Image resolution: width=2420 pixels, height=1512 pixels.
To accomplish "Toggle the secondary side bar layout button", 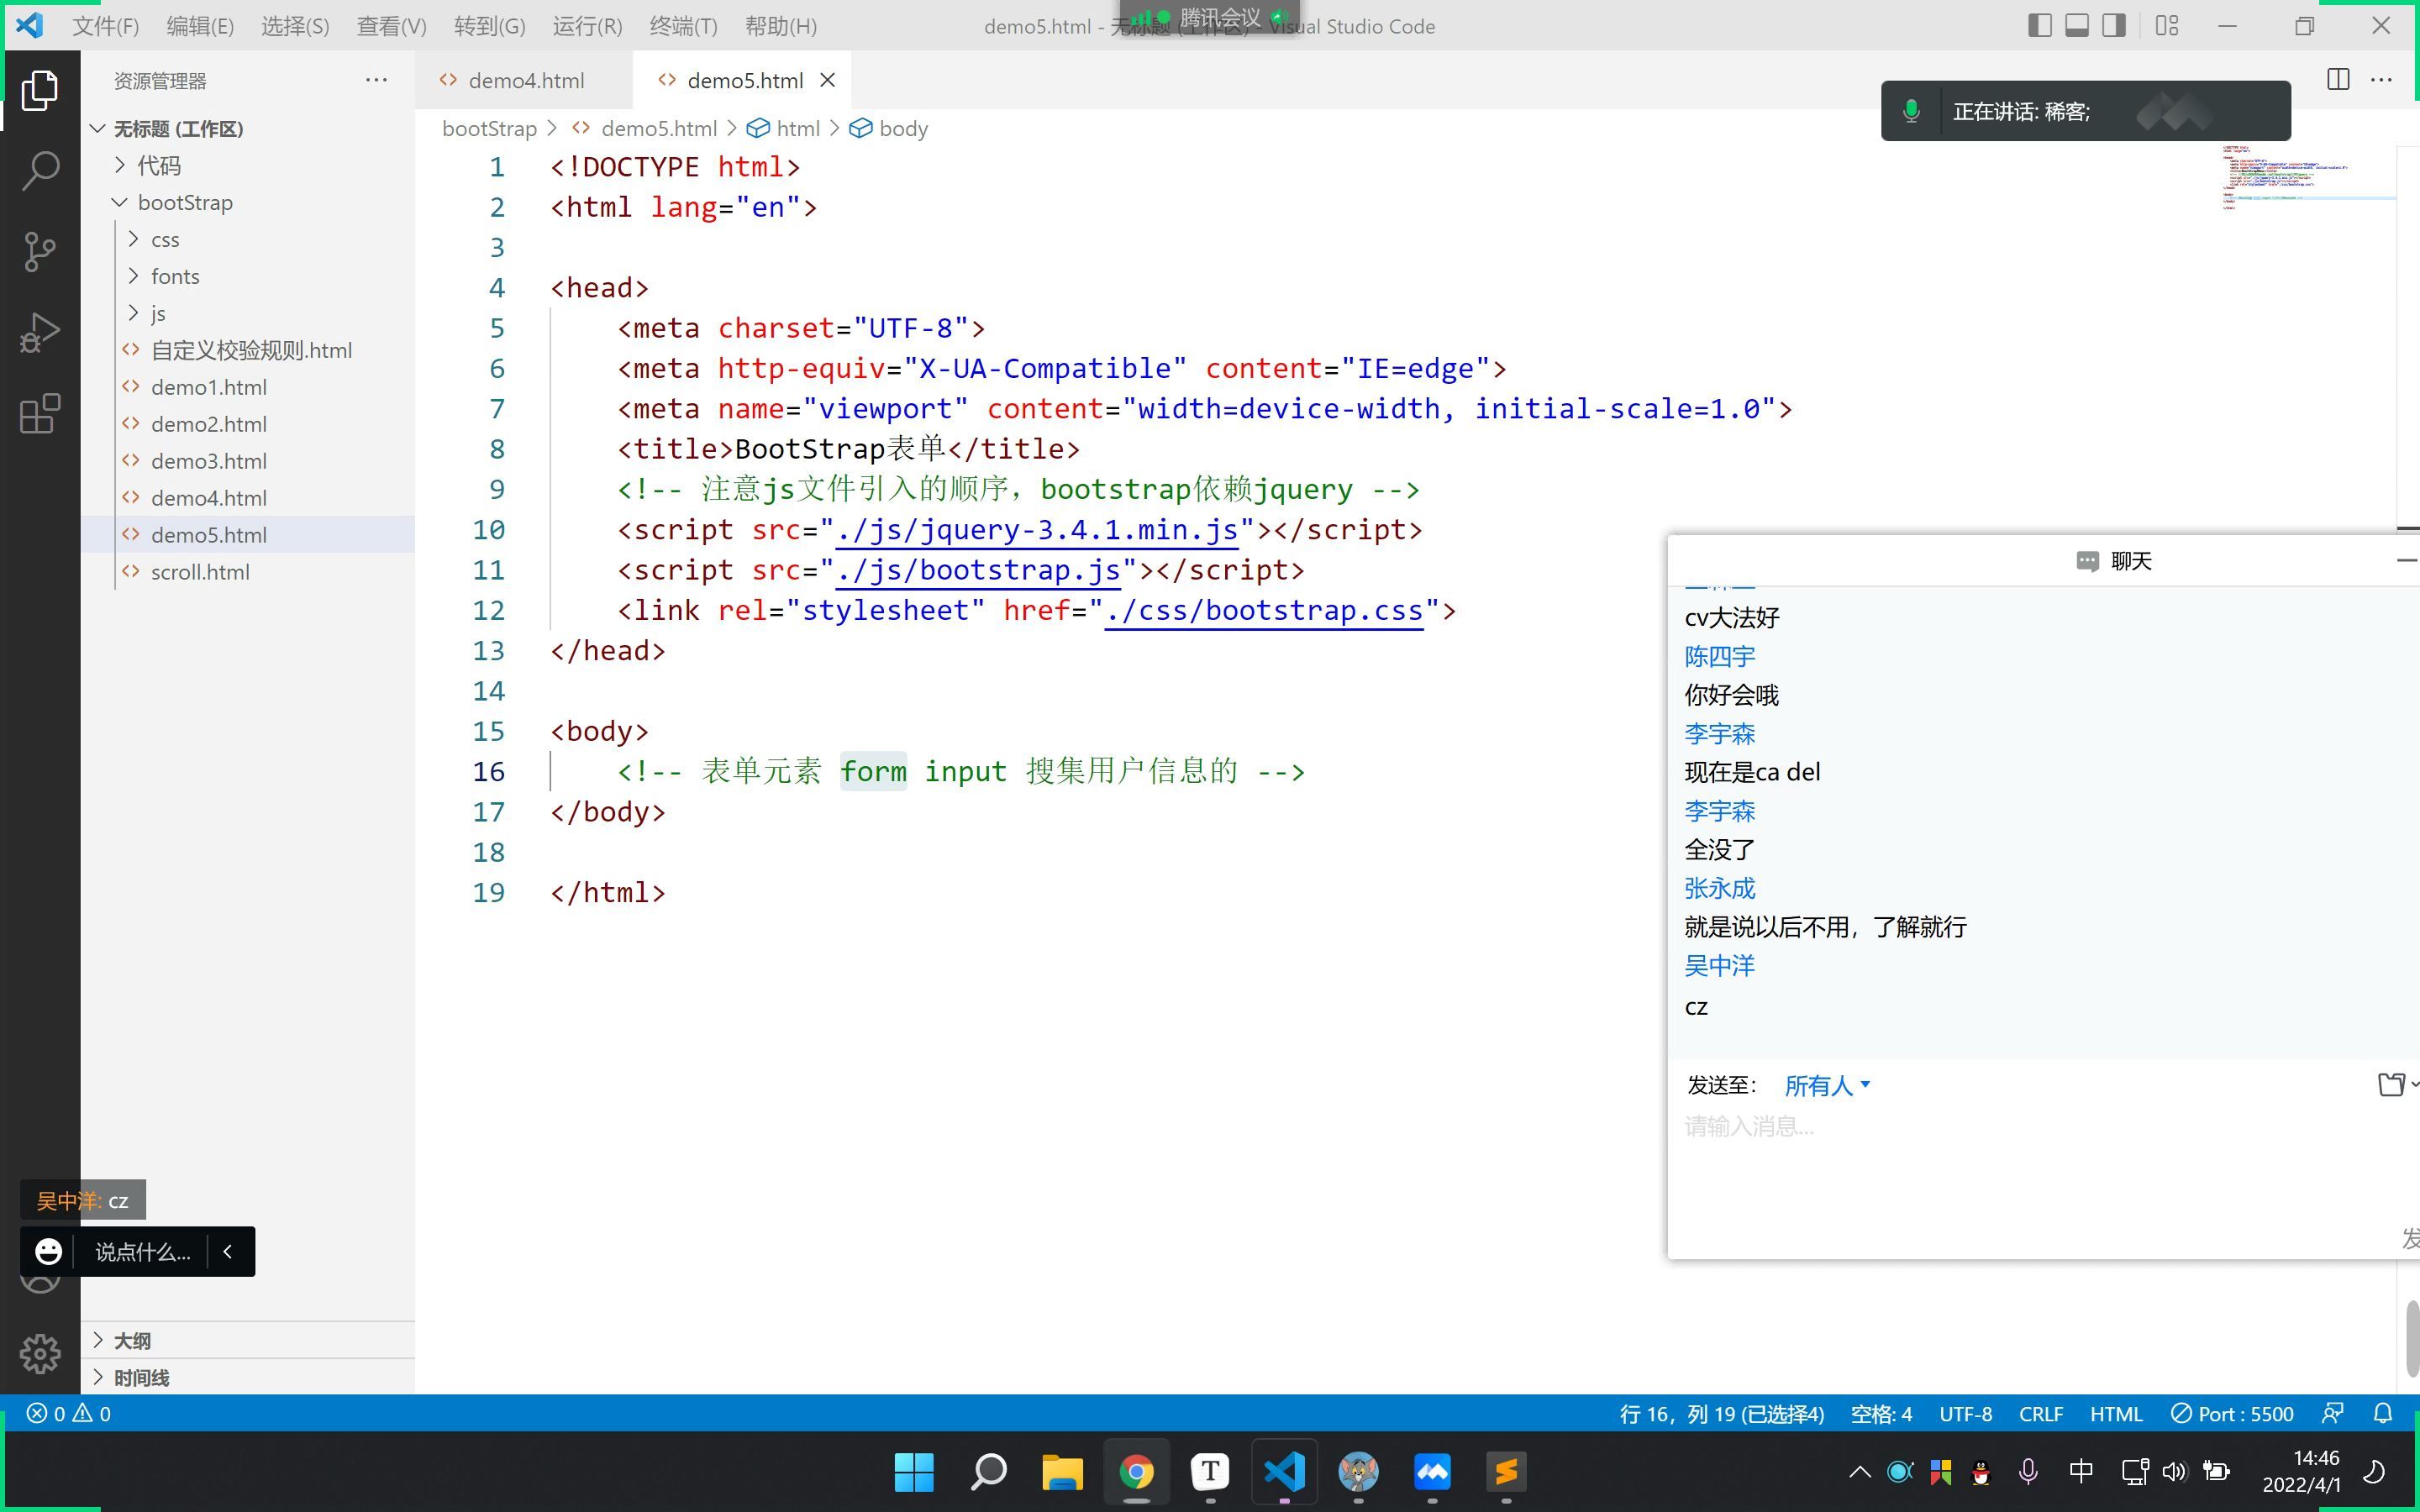I will 2113,26.
